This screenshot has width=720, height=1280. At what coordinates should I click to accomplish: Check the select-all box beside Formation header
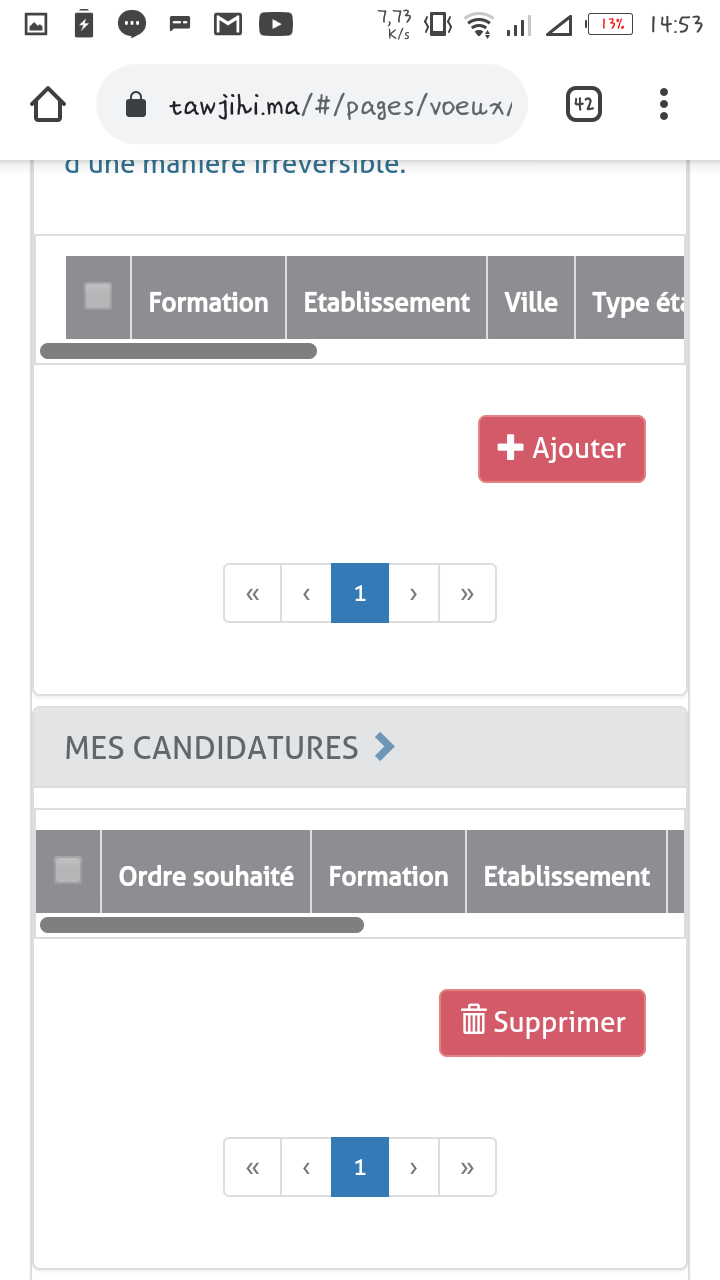point(98,296)
